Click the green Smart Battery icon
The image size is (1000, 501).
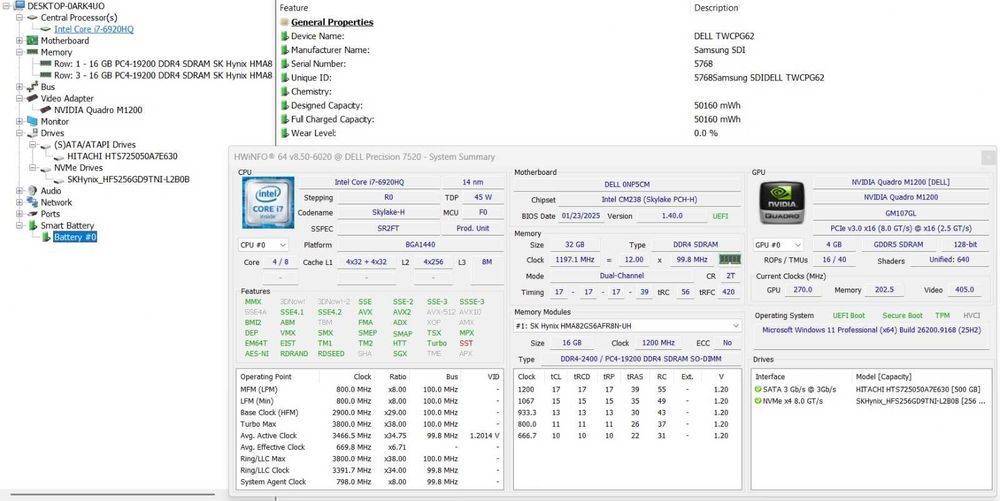(33, 226)
